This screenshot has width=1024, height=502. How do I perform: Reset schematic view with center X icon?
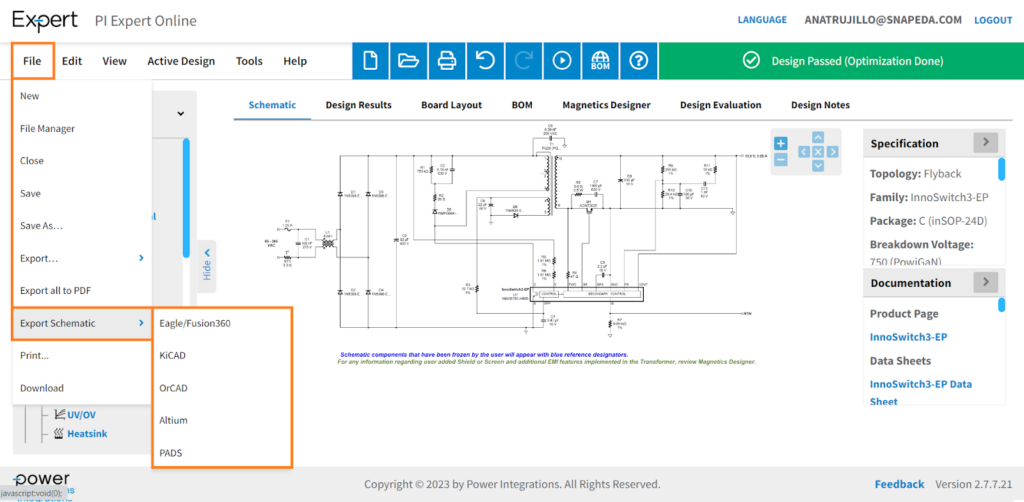pos(818,152)
